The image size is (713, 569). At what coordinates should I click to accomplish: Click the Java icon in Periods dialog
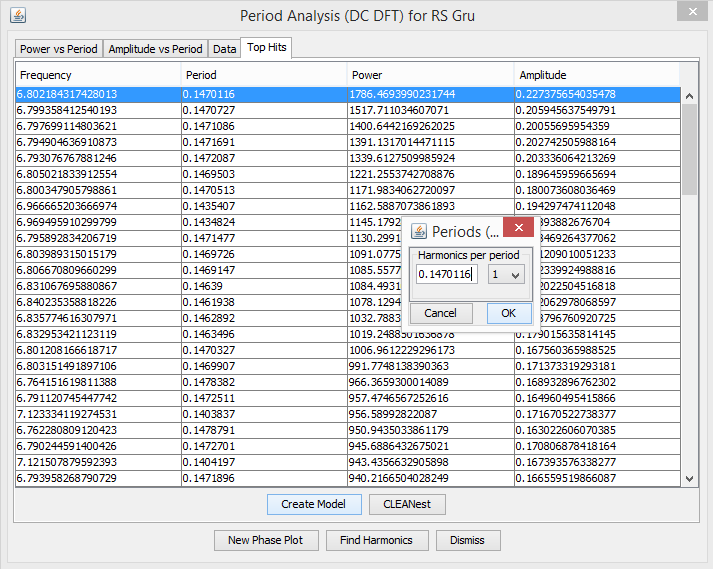pyautogui.click(x=420, y=232)
